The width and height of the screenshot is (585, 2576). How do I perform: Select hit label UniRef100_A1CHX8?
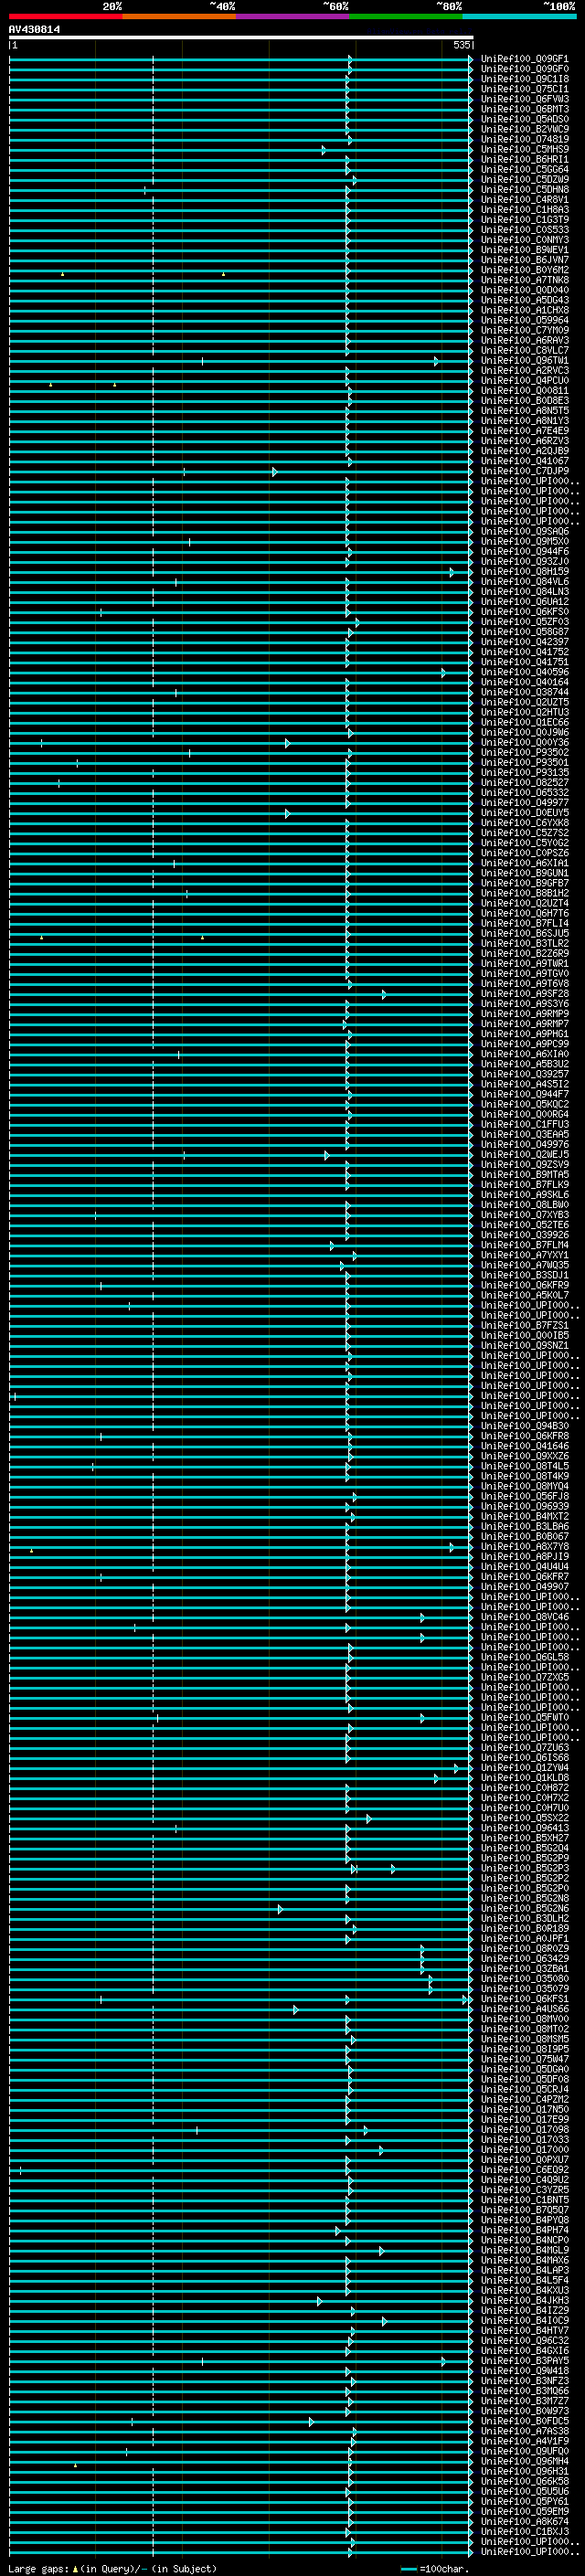525,310
